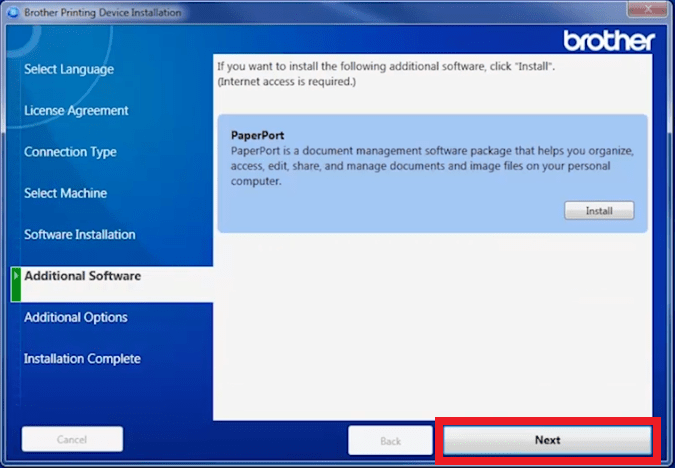The height and width of the screenshot is (468, 675).
Task: Select the Connection Type step
Action: point(70,152)
